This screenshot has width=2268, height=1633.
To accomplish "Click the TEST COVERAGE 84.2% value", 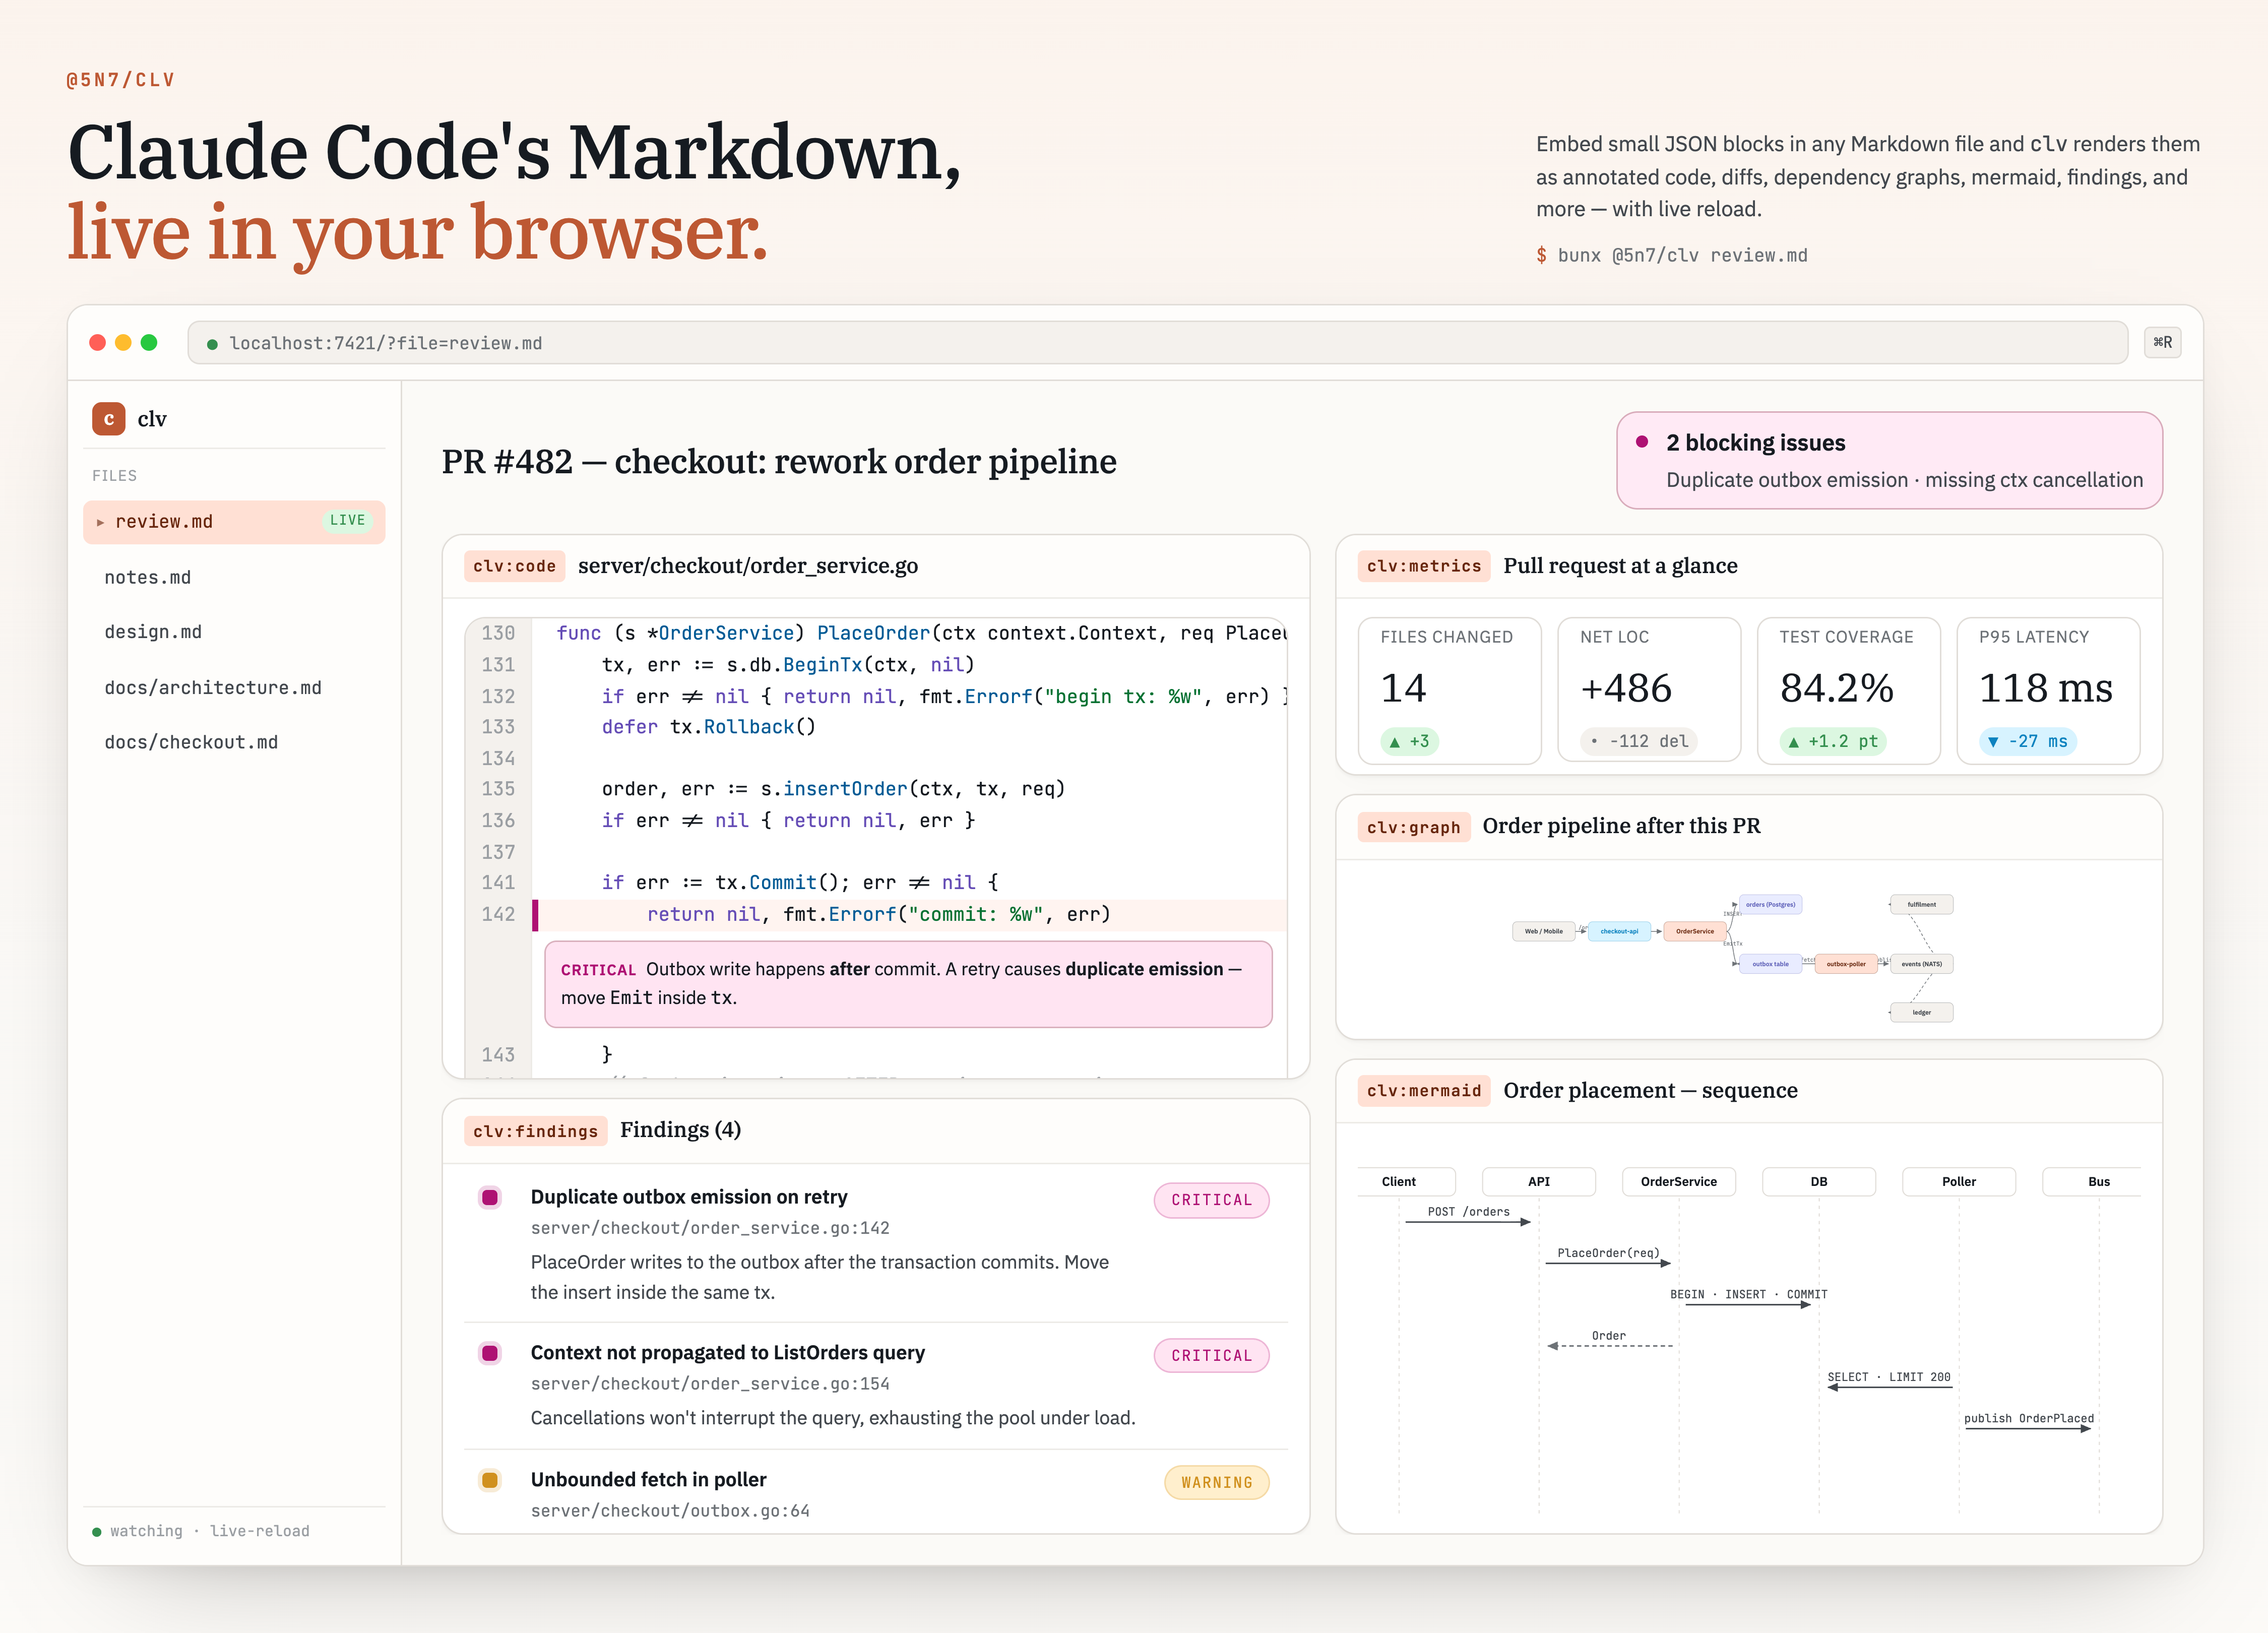I will (x=1836, y=688).
